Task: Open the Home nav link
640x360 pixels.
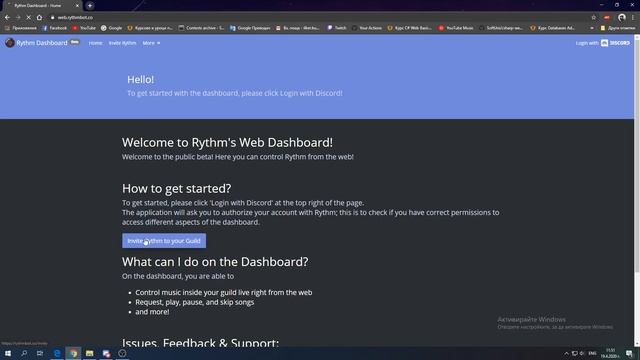Action: coord(96,43)
